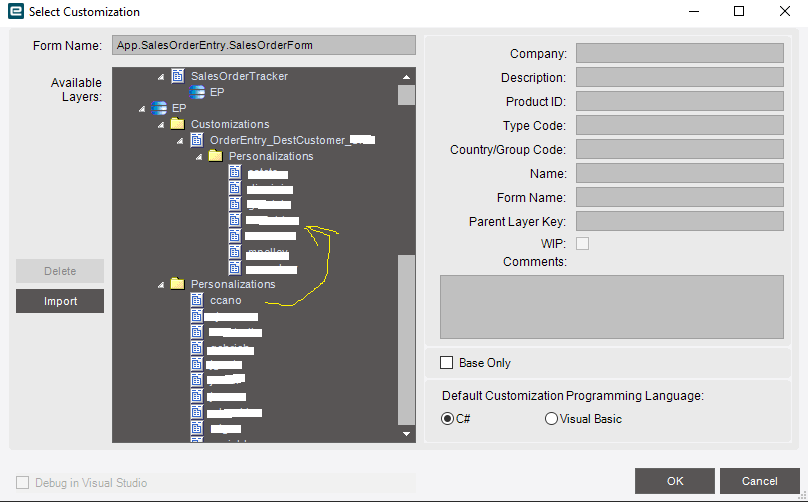The image size is (808, 502).
Task: Click the nested Personalizations folder icon
Action: [x=215, y=156]
